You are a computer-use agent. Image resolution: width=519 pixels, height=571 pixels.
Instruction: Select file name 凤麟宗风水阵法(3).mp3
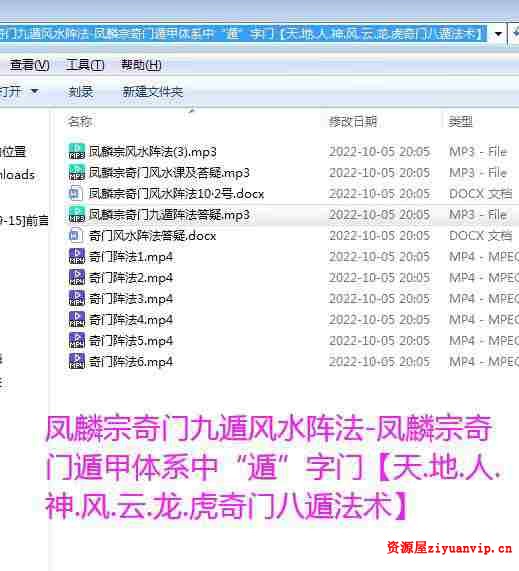point(153,151)
